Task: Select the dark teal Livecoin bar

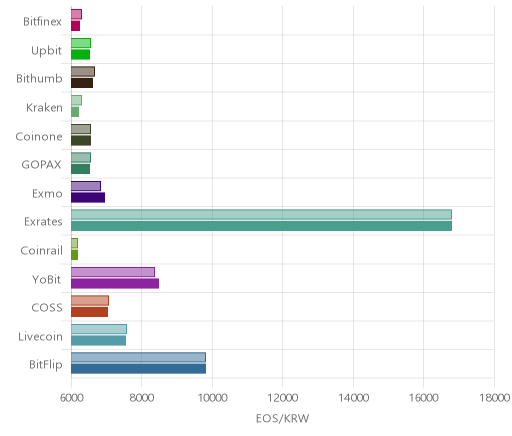Action: coord(98,340)
